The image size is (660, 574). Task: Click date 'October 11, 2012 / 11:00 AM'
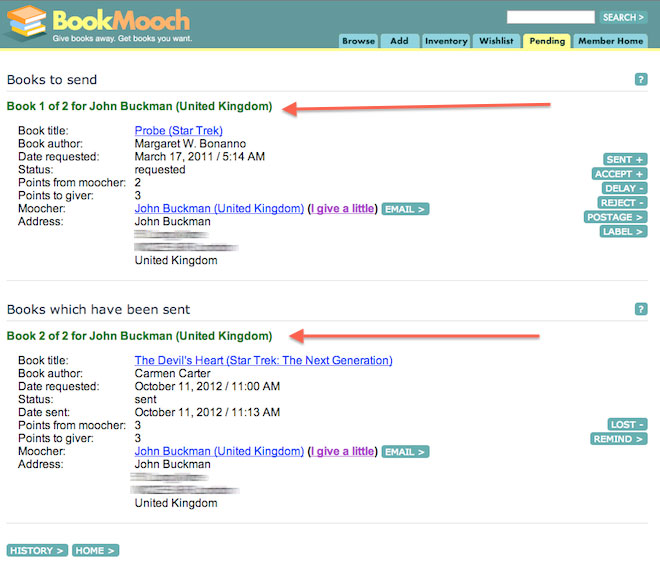tap(207, 386)
